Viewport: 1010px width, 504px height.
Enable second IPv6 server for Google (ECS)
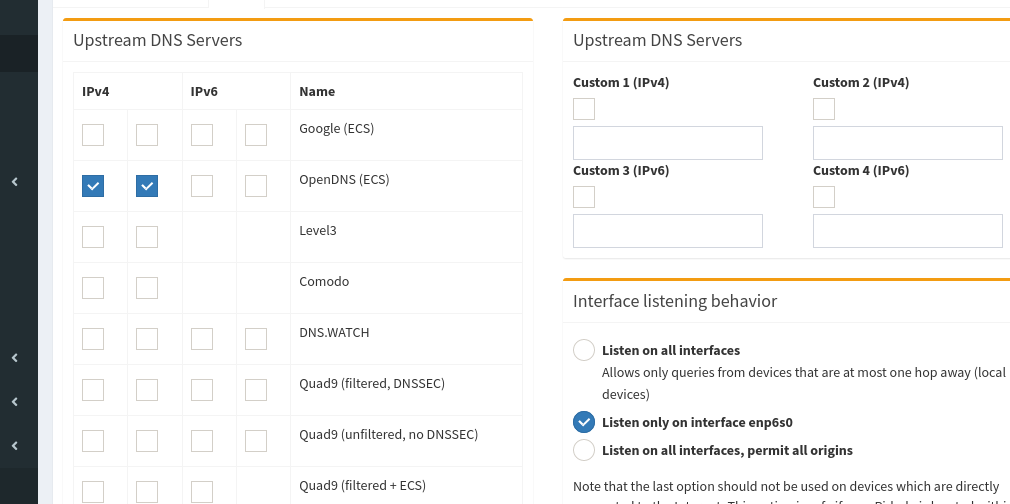tap(256, 135)
